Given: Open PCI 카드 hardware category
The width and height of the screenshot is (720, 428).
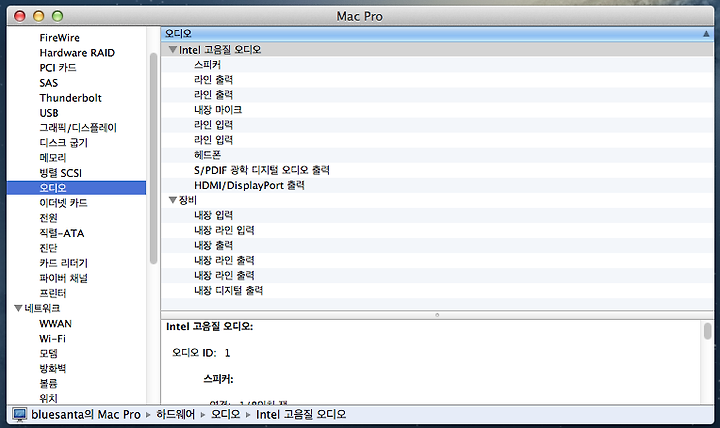Looking at the screenshot, I should 58,68.
